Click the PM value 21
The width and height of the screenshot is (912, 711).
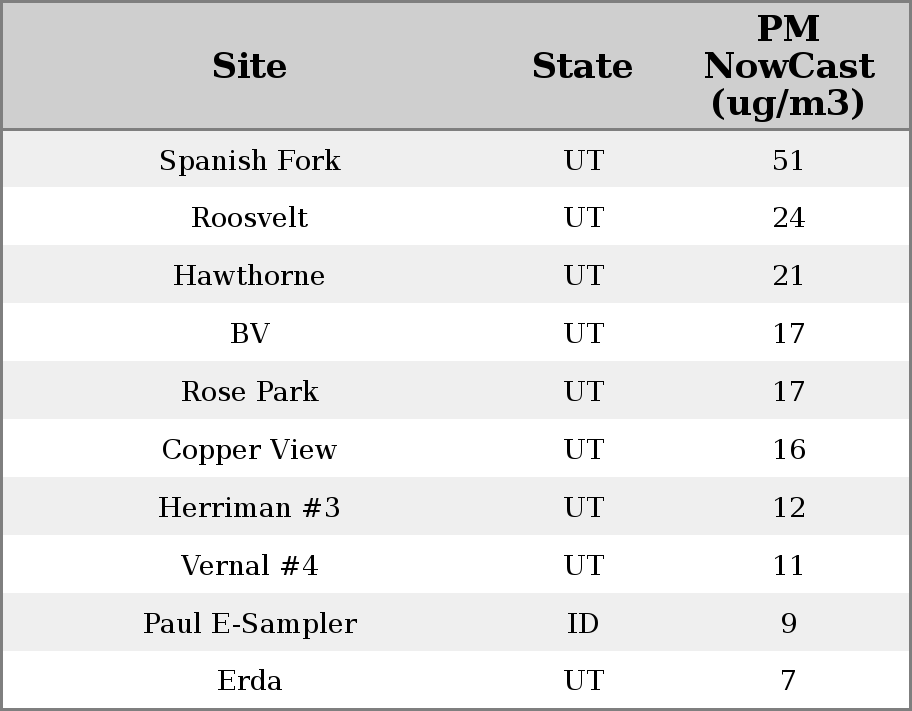click(x=788, y=276)
